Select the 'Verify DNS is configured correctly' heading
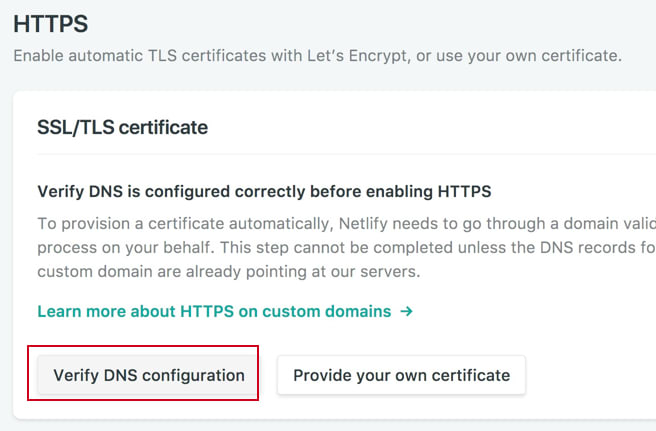Image resolution: width=656 pixels, height=431 pixels. (264, 192)
